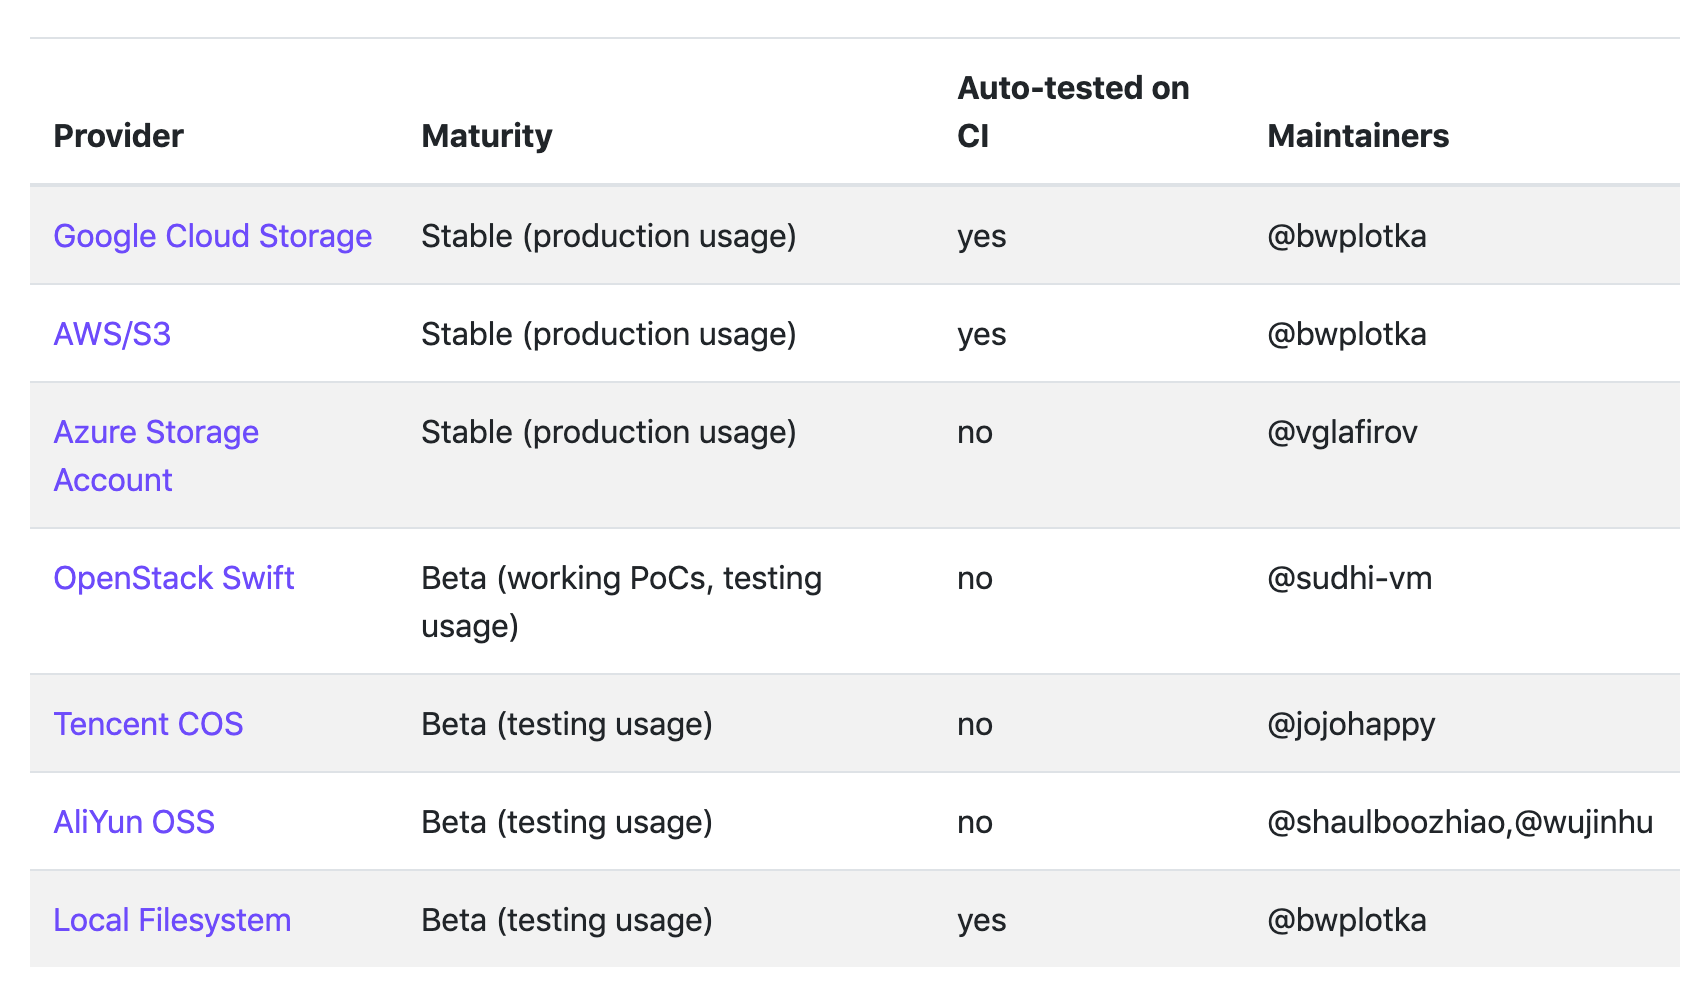
Task: Click the @vglafirov maintainer cell
Action: [x=1341, y=432]
